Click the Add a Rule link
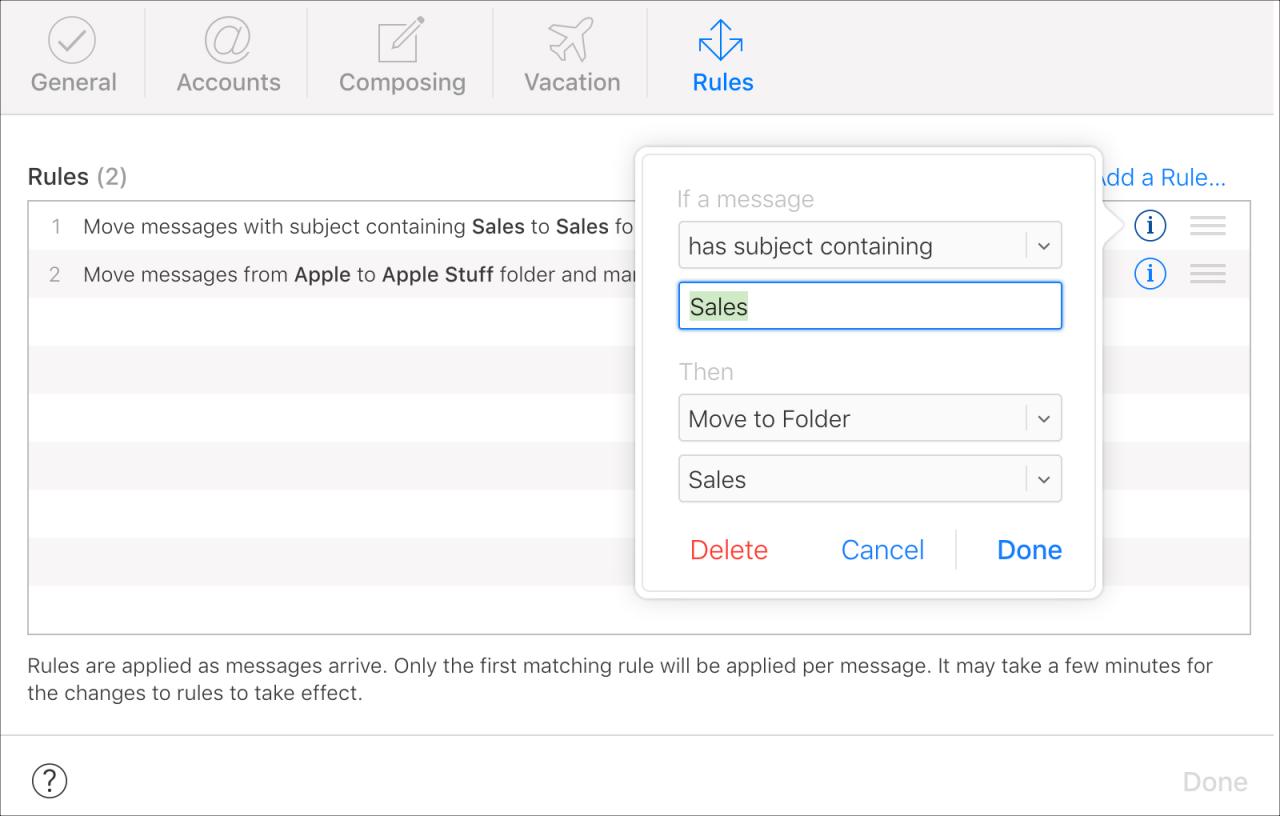The width and height of the screenshot is (1280, 816). pyautogui.click(x=1165, y=178)
